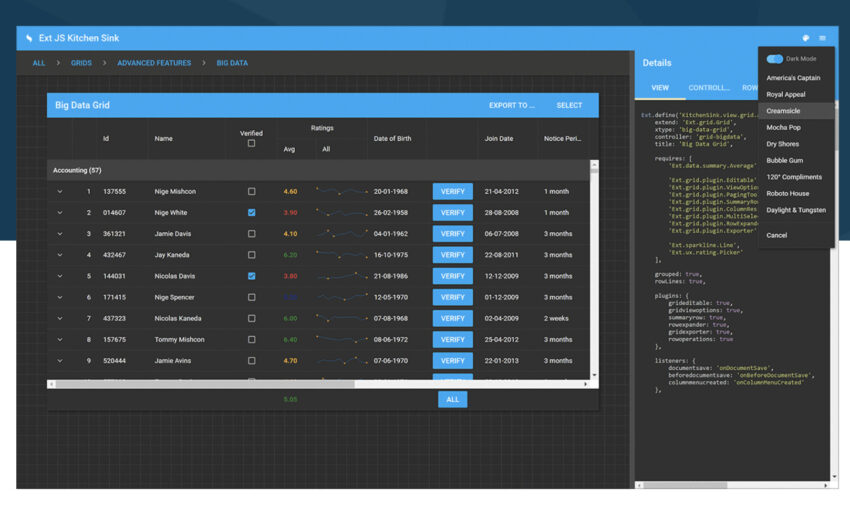
Task: Open the theme palette icon in header
Action: [x=806, y=38]
